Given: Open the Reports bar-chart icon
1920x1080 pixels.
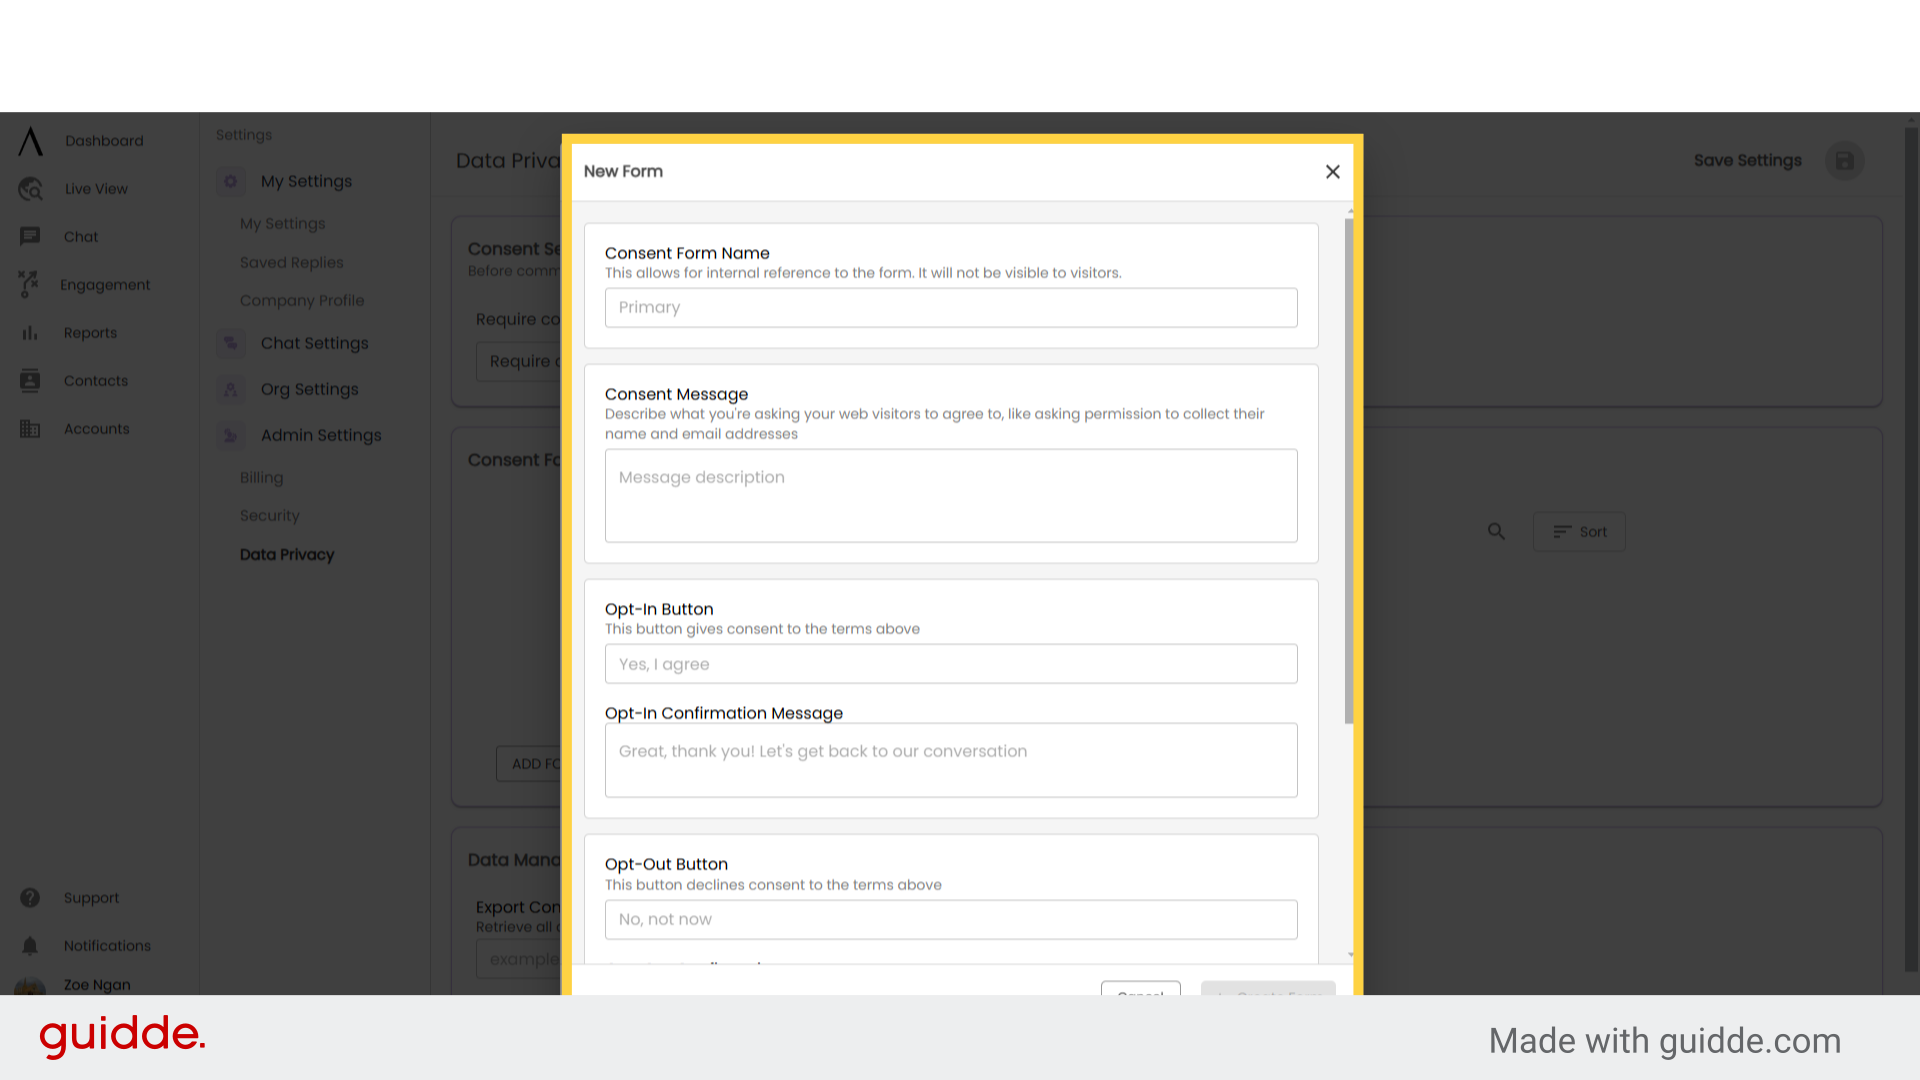Looking at the screenshot, I should click(30, 333).
